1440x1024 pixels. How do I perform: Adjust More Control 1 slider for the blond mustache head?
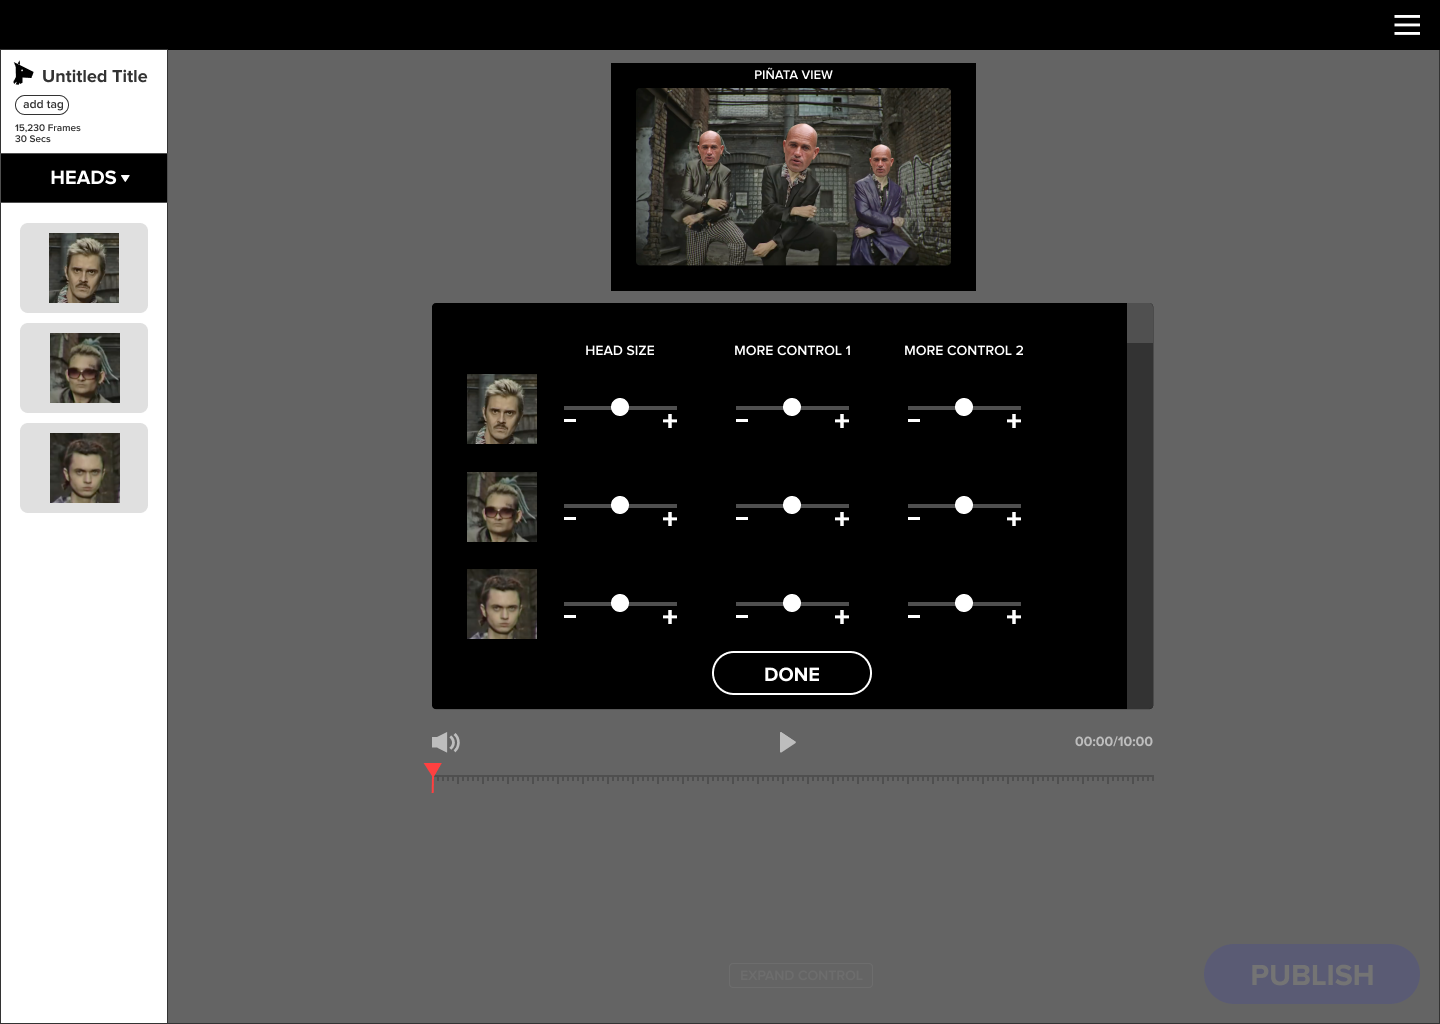point(792,407)
